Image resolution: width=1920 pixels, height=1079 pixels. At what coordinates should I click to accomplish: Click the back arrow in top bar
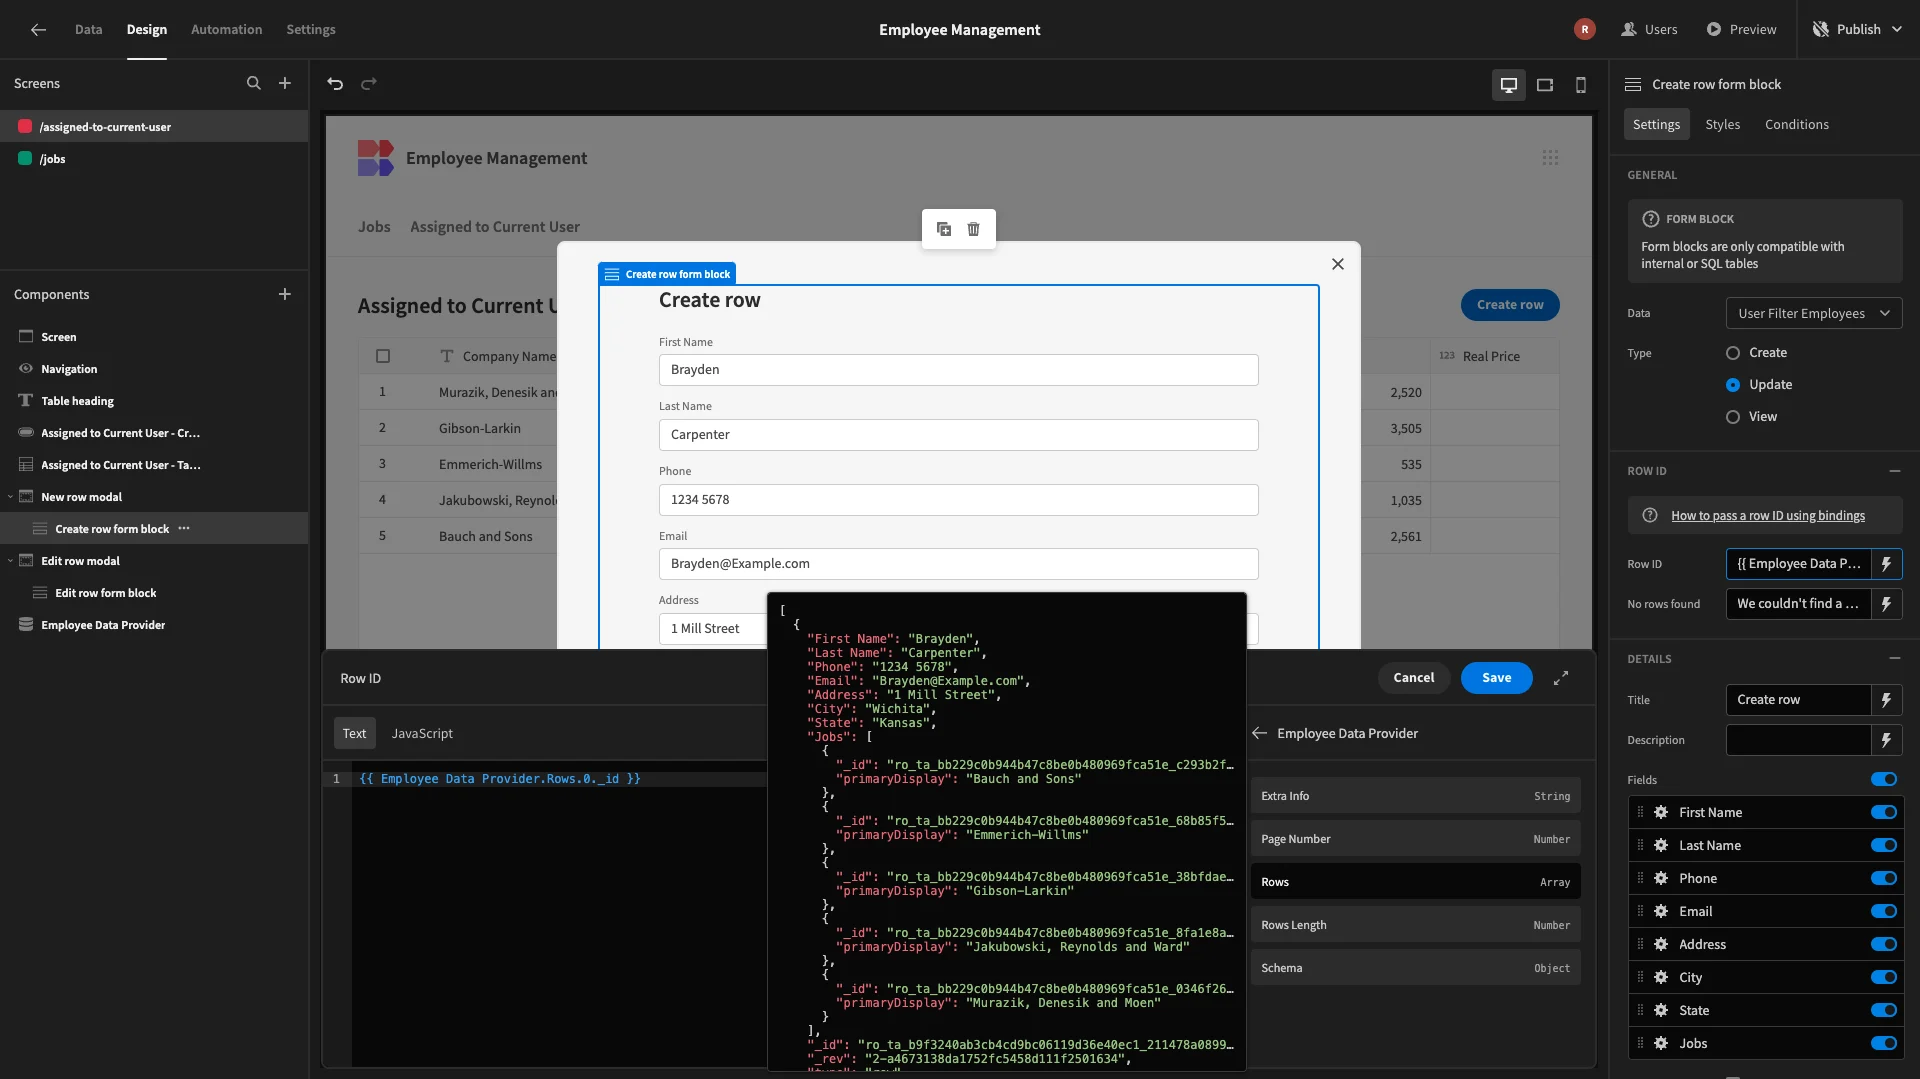pos(38,30)
